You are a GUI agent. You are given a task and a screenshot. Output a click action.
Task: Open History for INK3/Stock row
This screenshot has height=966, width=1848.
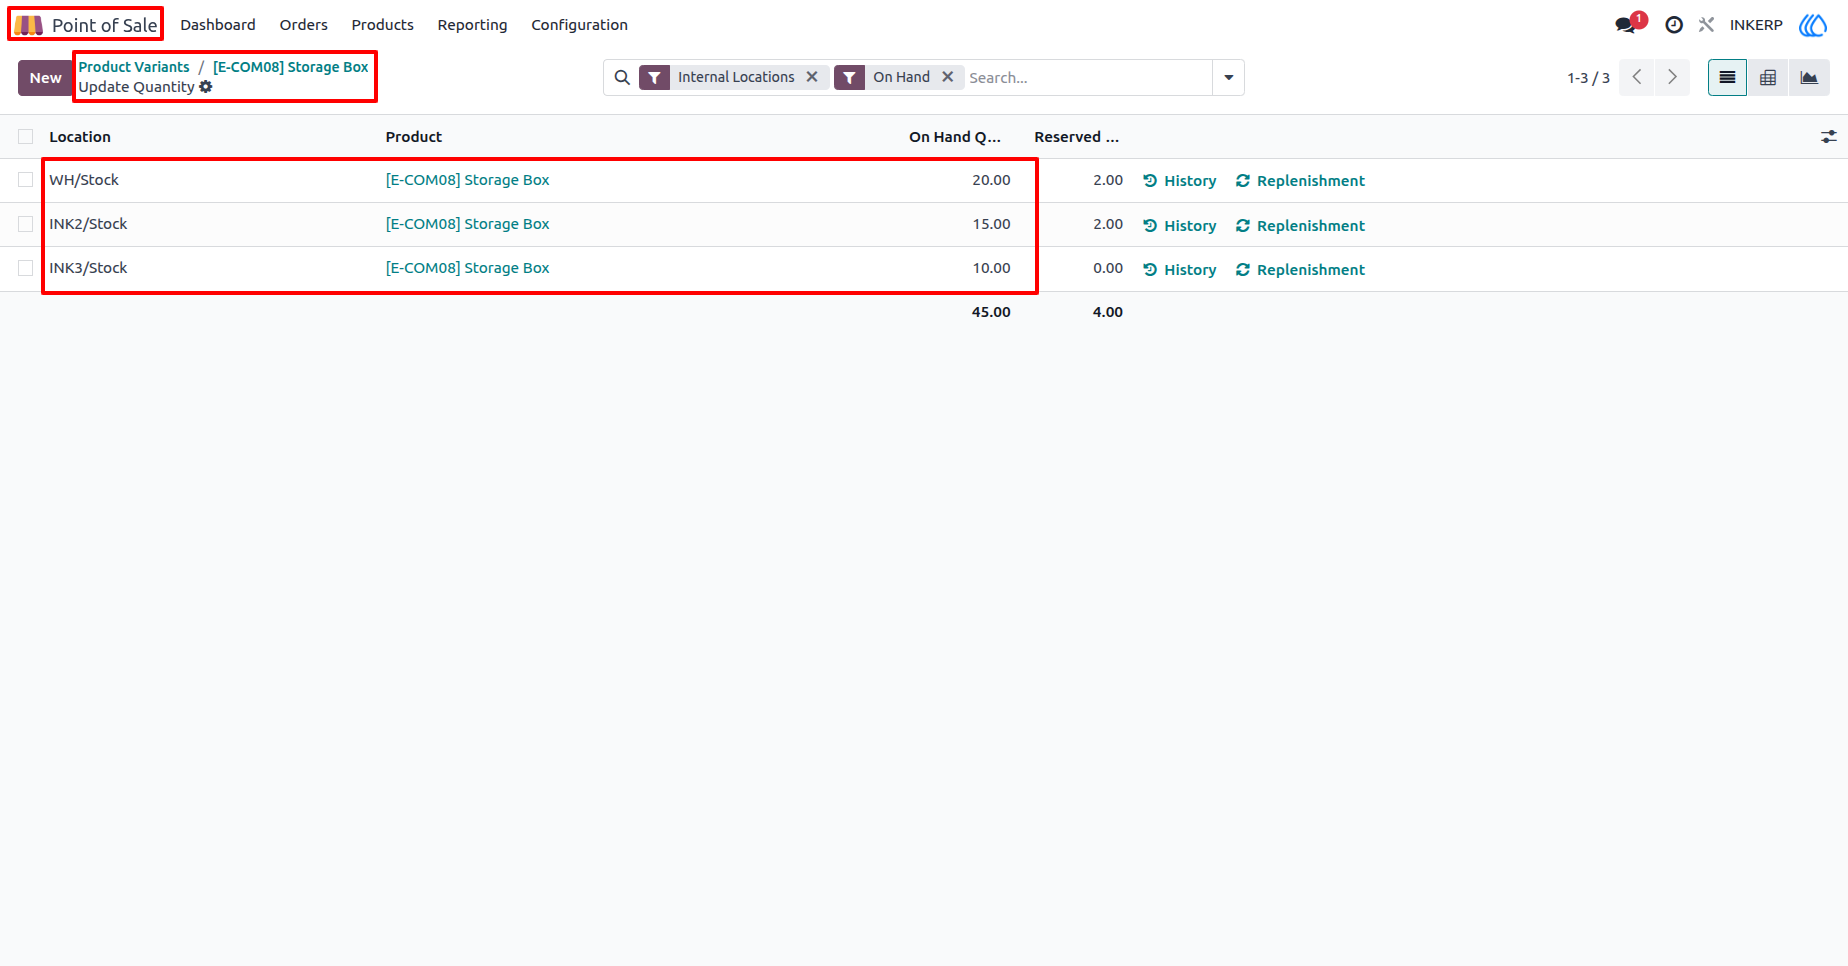pos(1180,270)
